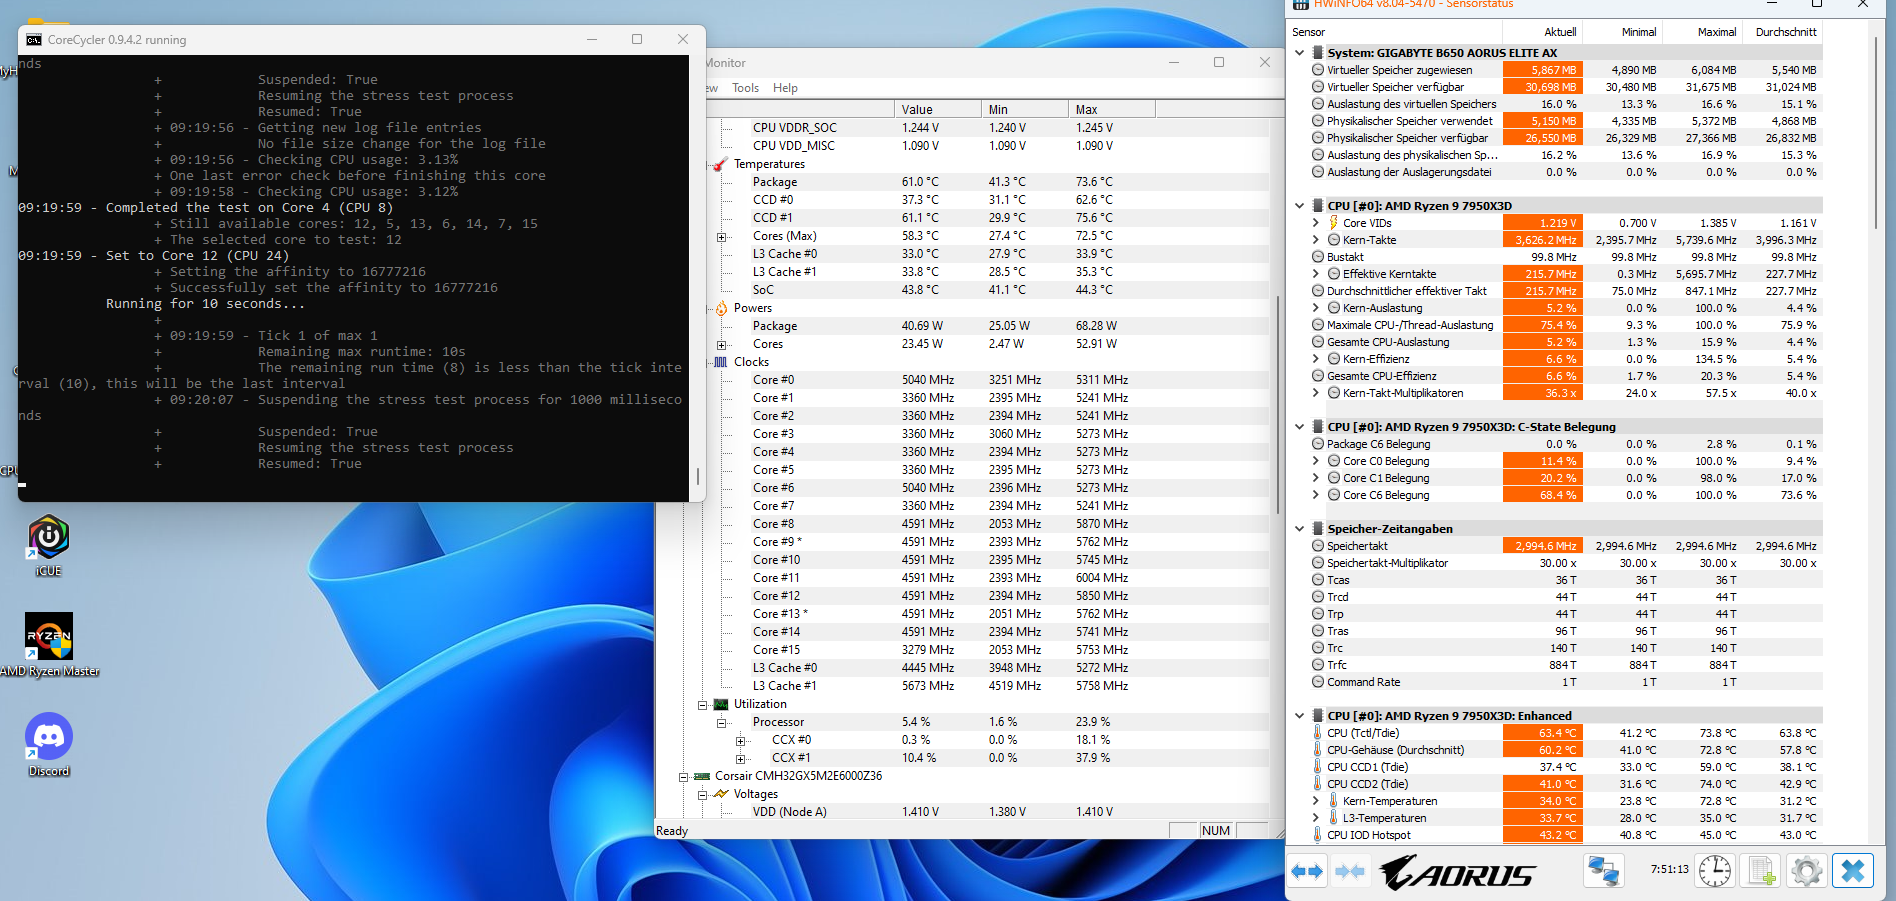
Task: Click the CoreCycler console vertical scrollbar thumb
Action: [x=698, y=476]
